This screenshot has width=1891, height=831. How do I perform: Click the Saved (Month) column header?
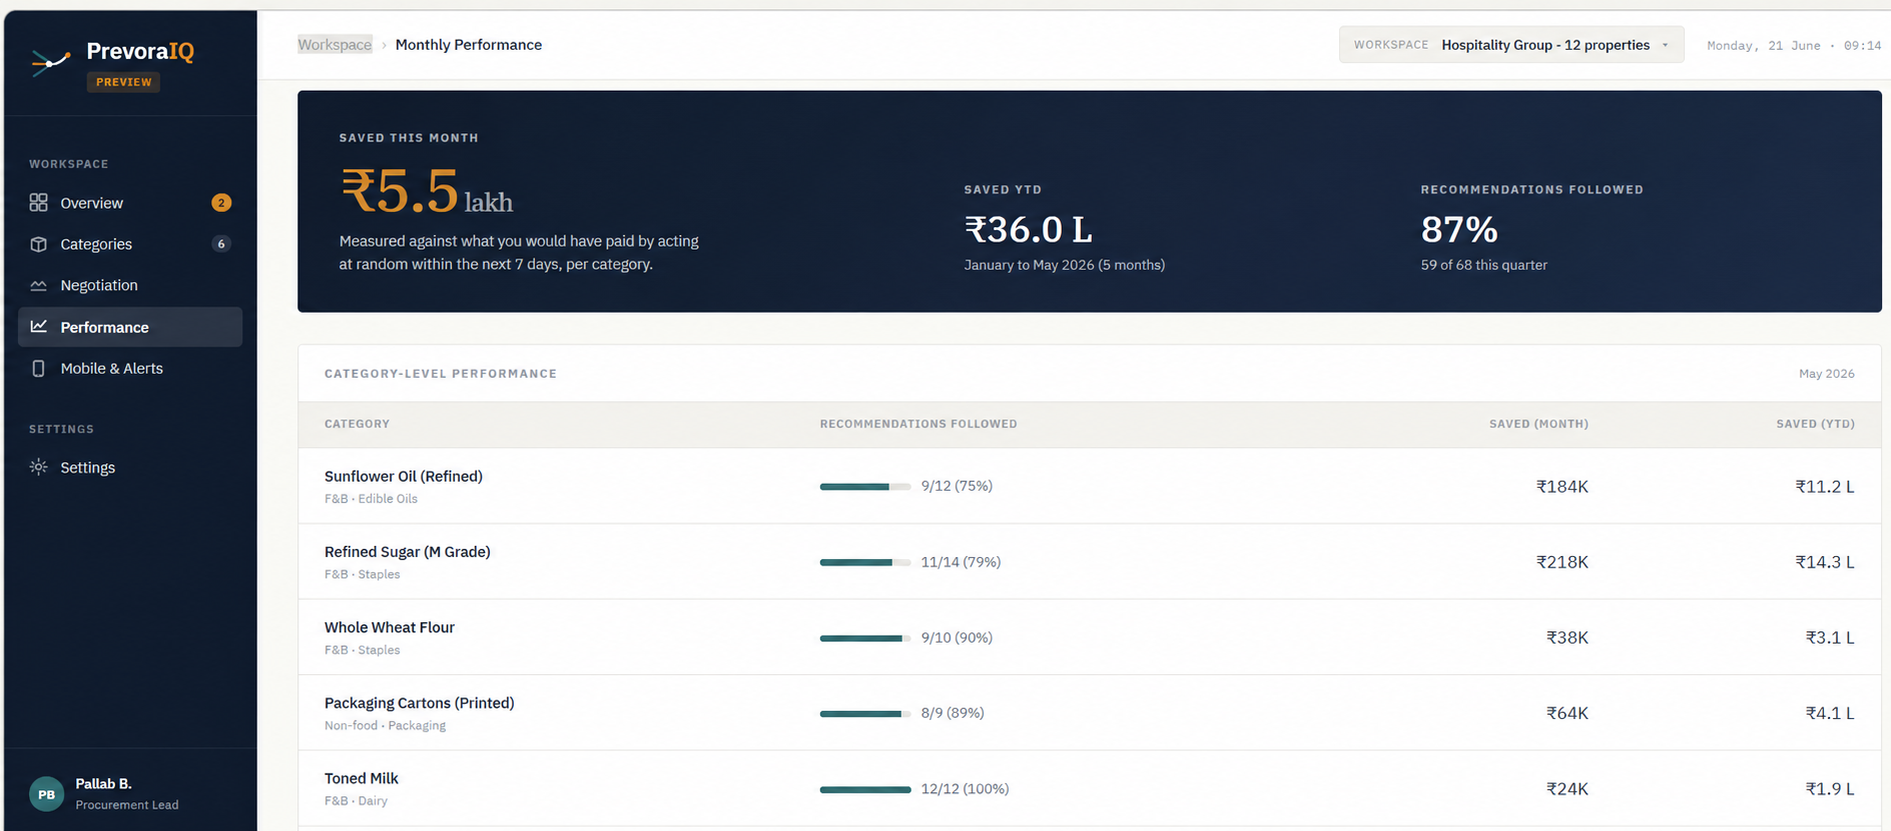[1538, 424]
